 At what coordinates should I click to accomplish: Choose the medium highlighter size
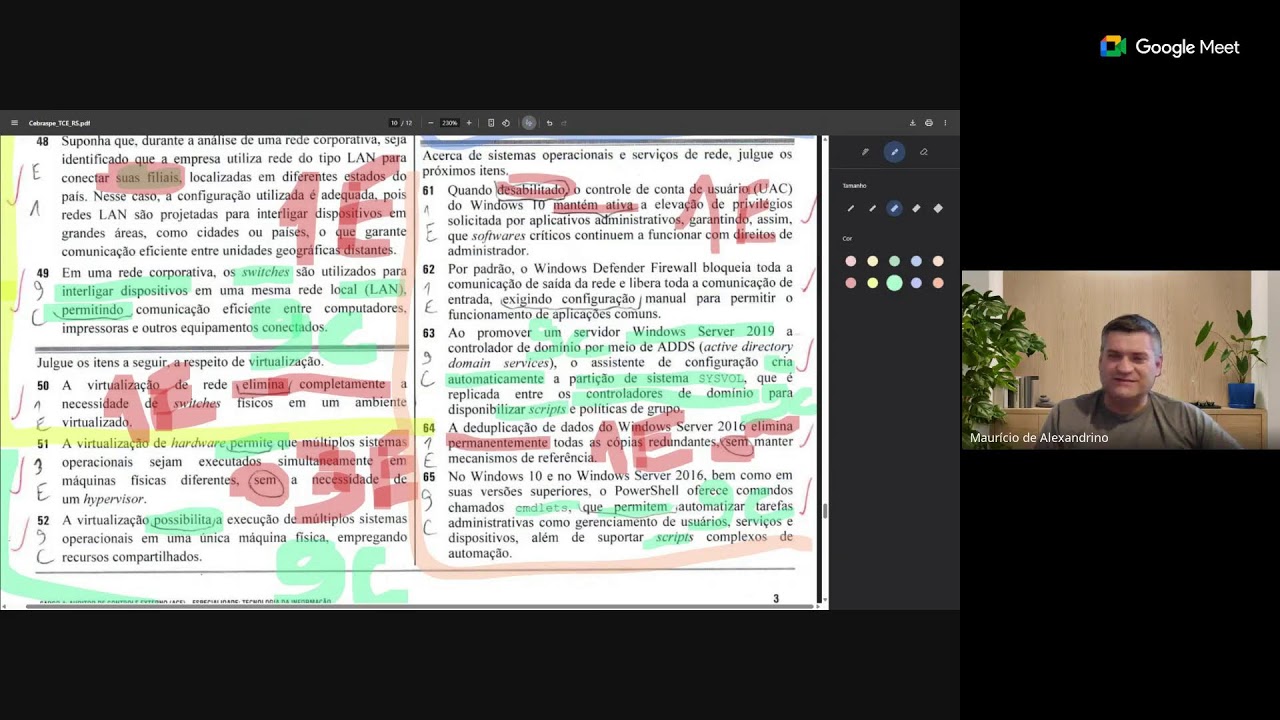[894, 208]
